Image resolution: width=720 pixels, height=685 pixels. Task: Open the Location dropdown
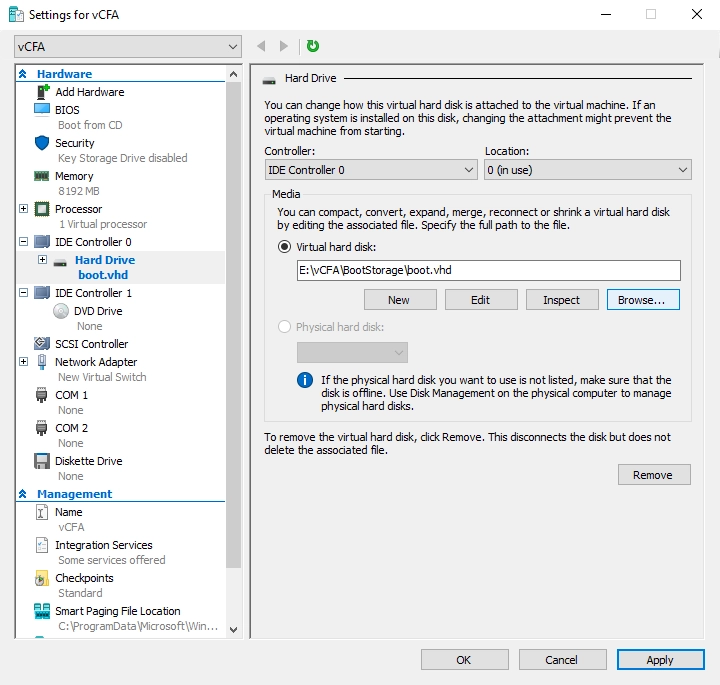pos(588,170)
